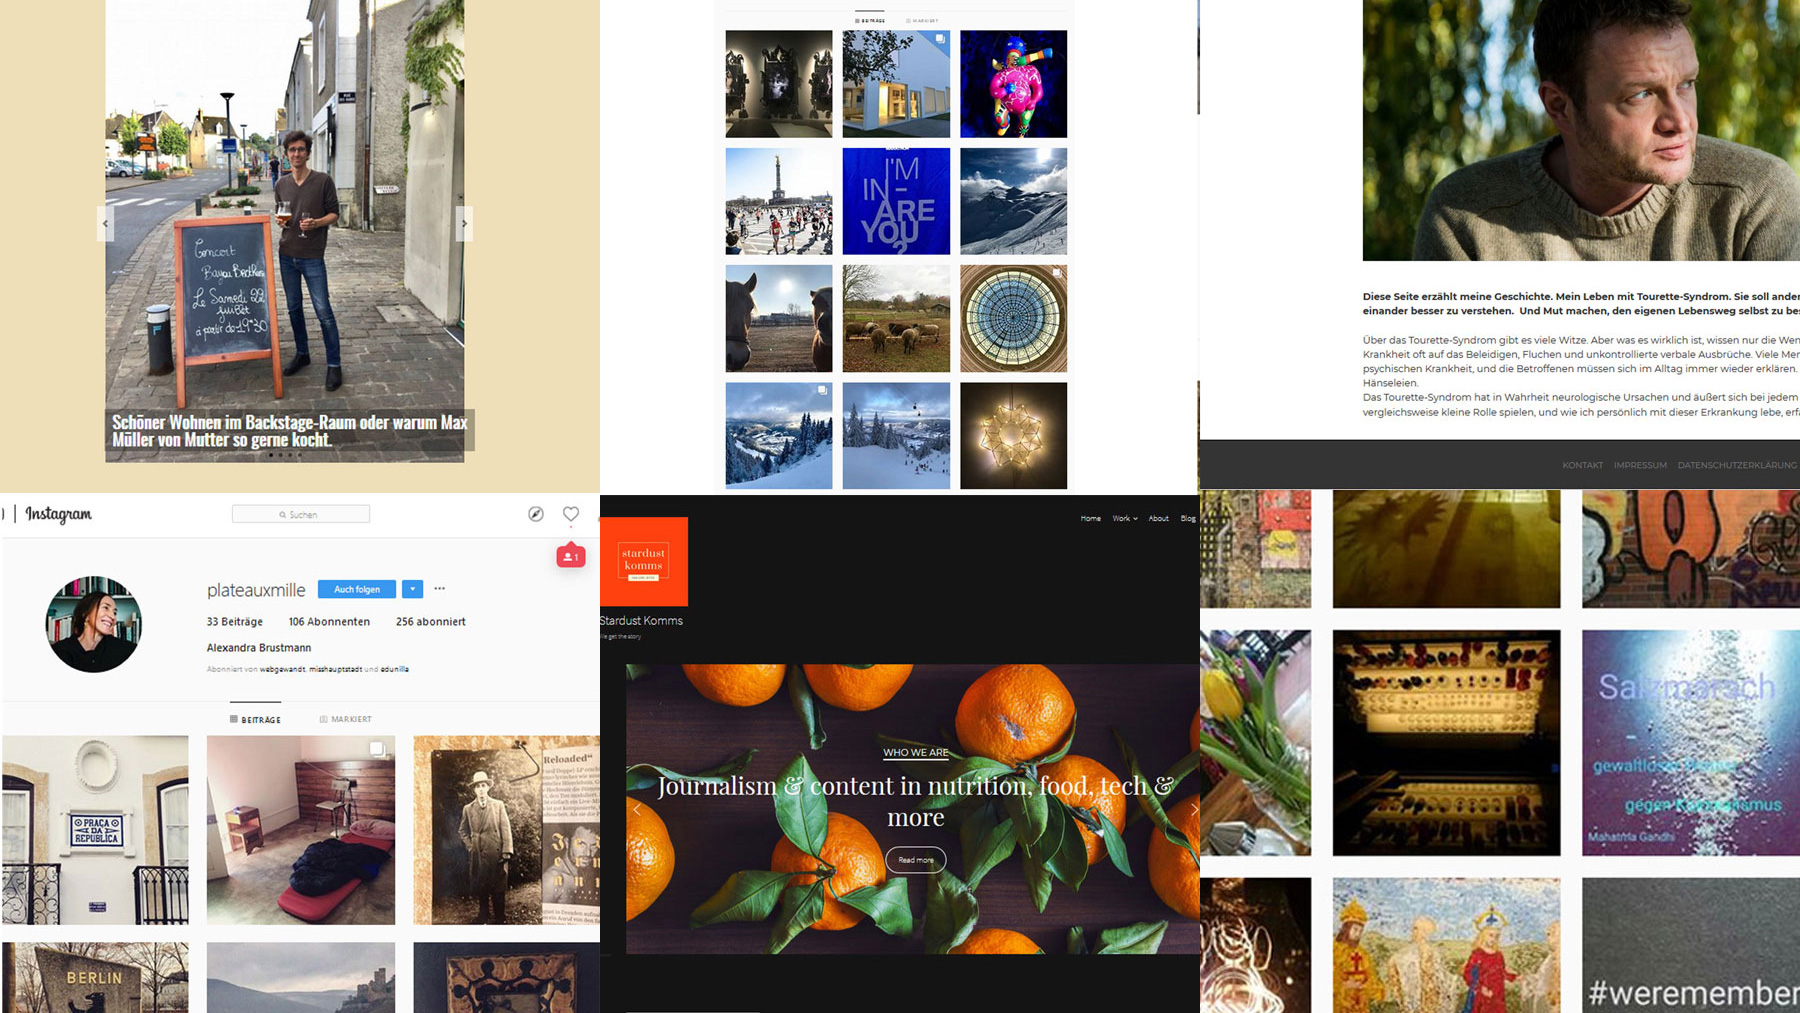The height and width of the screenshot is (1013, 1800).
Task: Click the Suchen search field
Action: [x=301, y=514]
